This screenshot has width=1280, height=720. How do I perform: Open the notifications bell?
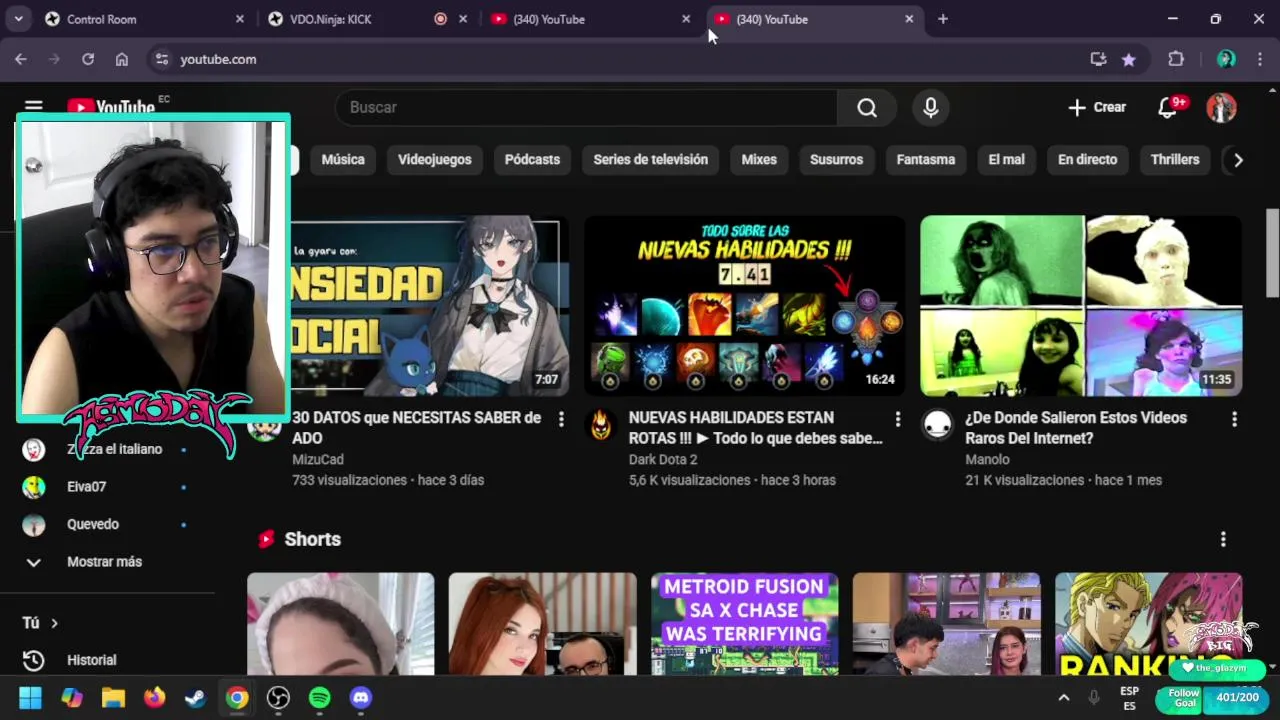coord(1167,107)
